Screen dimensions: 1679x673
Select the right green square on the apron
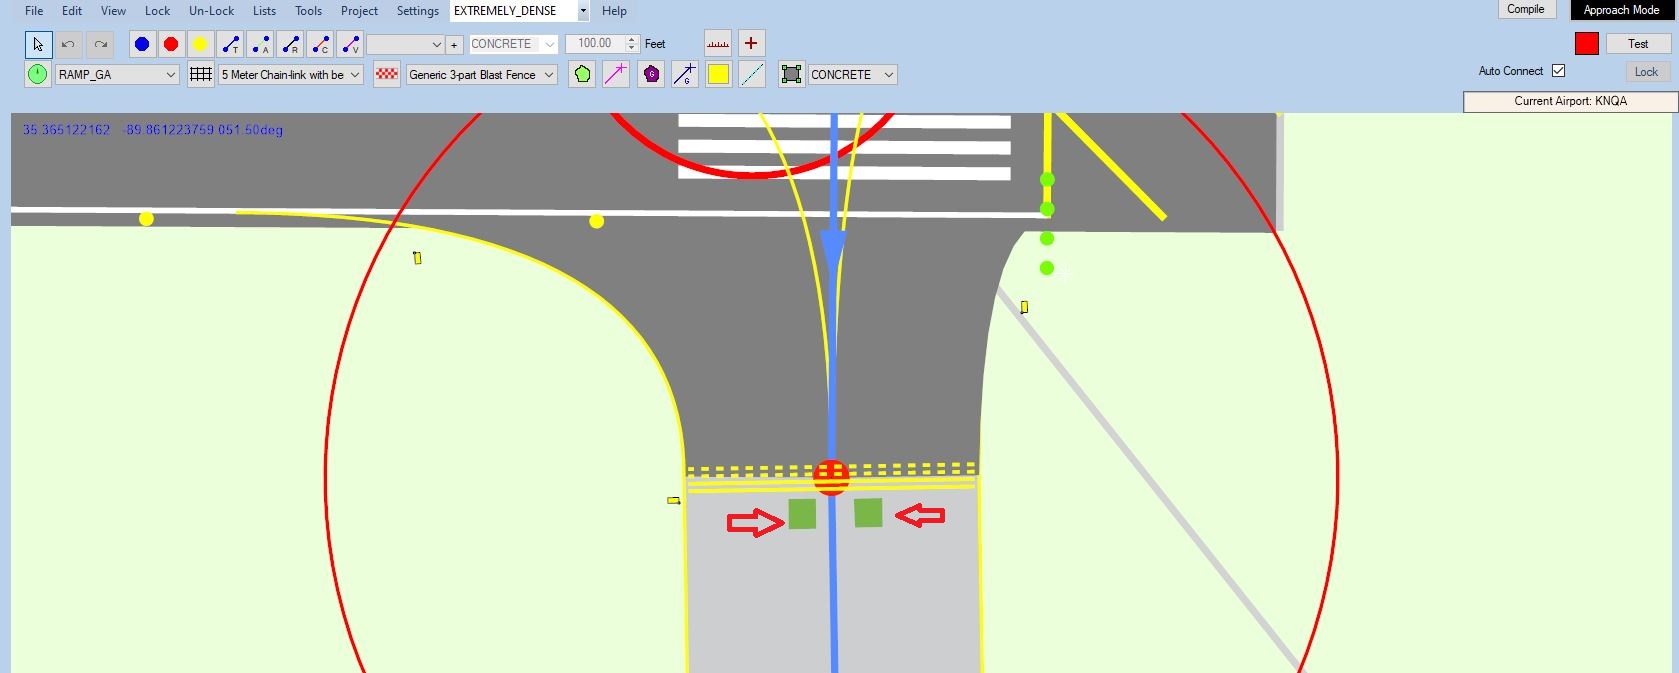[868, 513]
